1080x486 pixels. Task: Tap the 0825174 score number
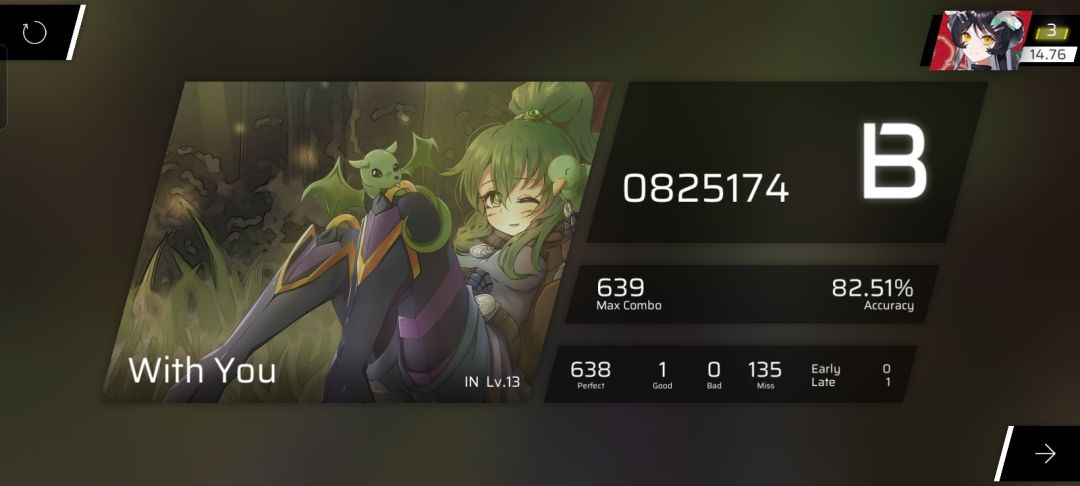click(705, 189)
